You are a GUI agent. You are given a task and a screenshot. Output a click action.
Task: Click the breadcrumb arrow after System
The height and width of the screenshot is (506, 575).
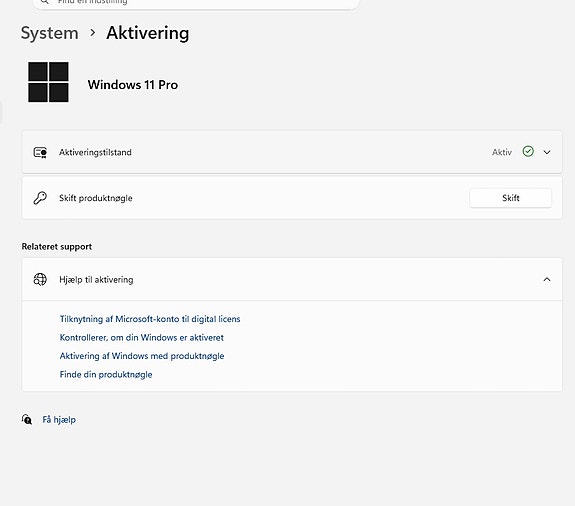[x=93, y=33]
